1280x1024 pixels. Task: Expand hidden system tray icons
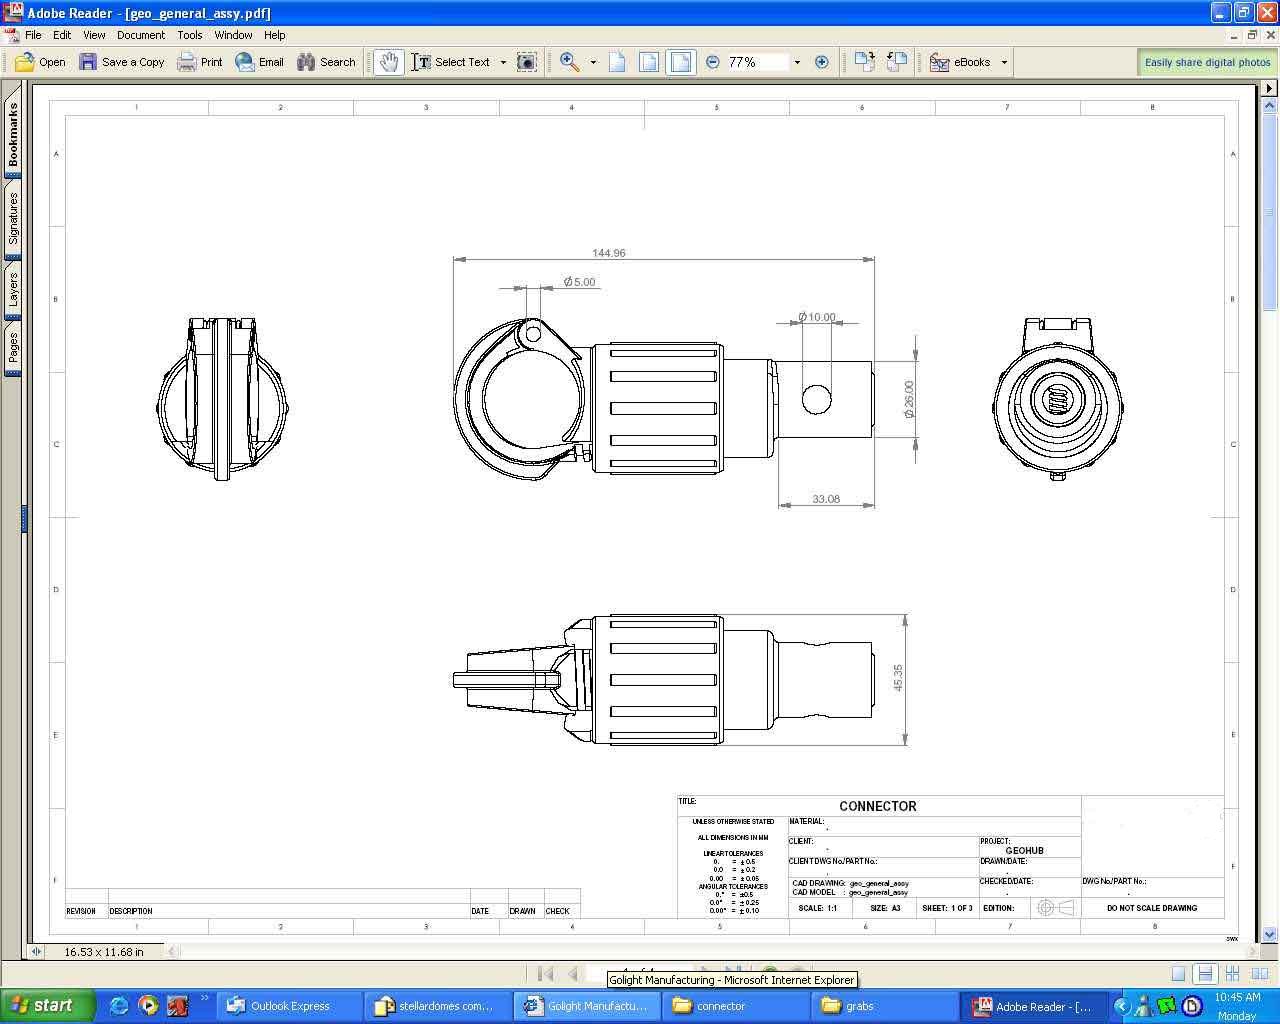pyautogui.click(x=1122, y=1006)
